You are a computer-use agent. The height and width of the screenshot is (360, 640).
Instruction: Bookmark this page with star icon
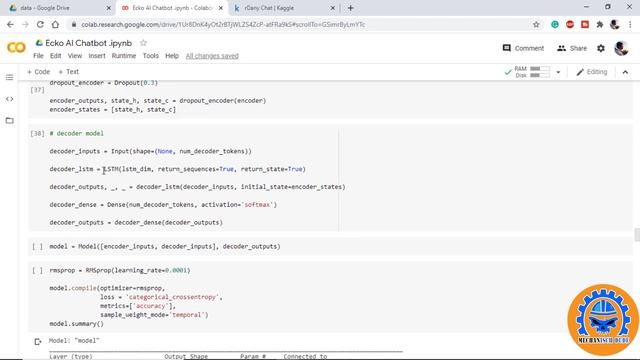coord(536,24)
